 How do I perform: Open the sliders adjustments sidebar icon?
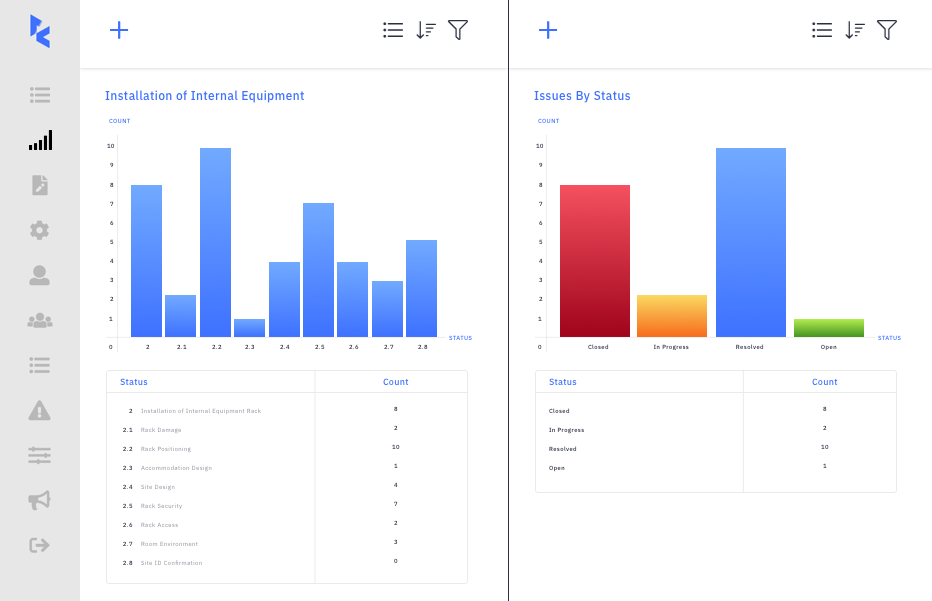40,455
